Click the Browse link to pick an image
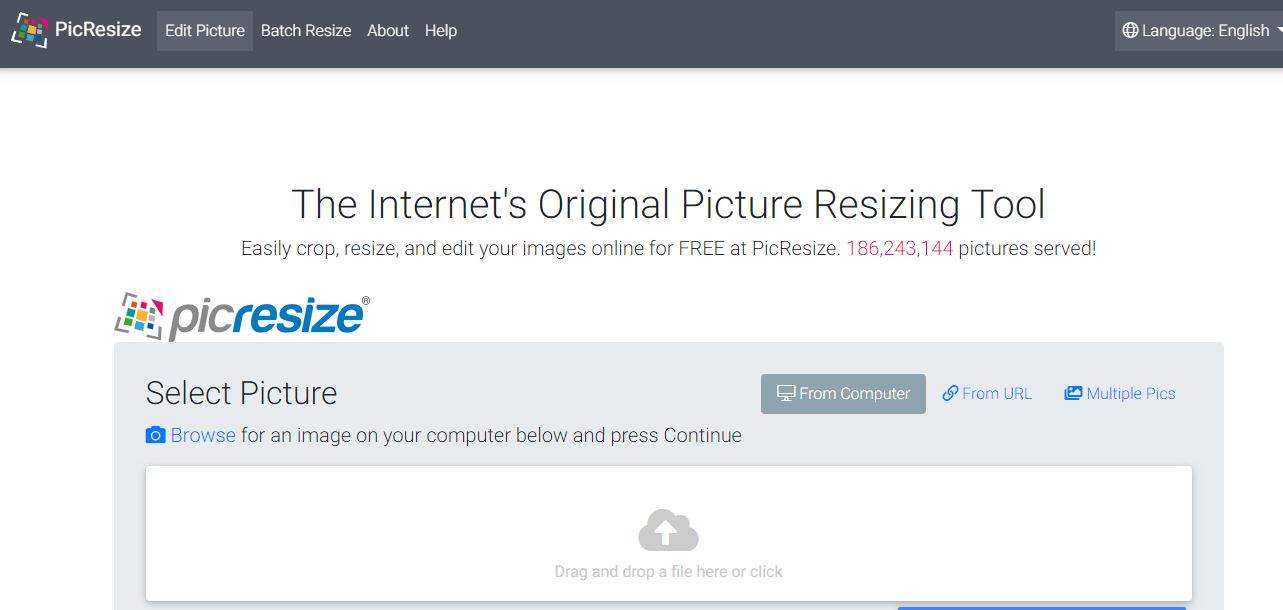 [x=203, y=436]
